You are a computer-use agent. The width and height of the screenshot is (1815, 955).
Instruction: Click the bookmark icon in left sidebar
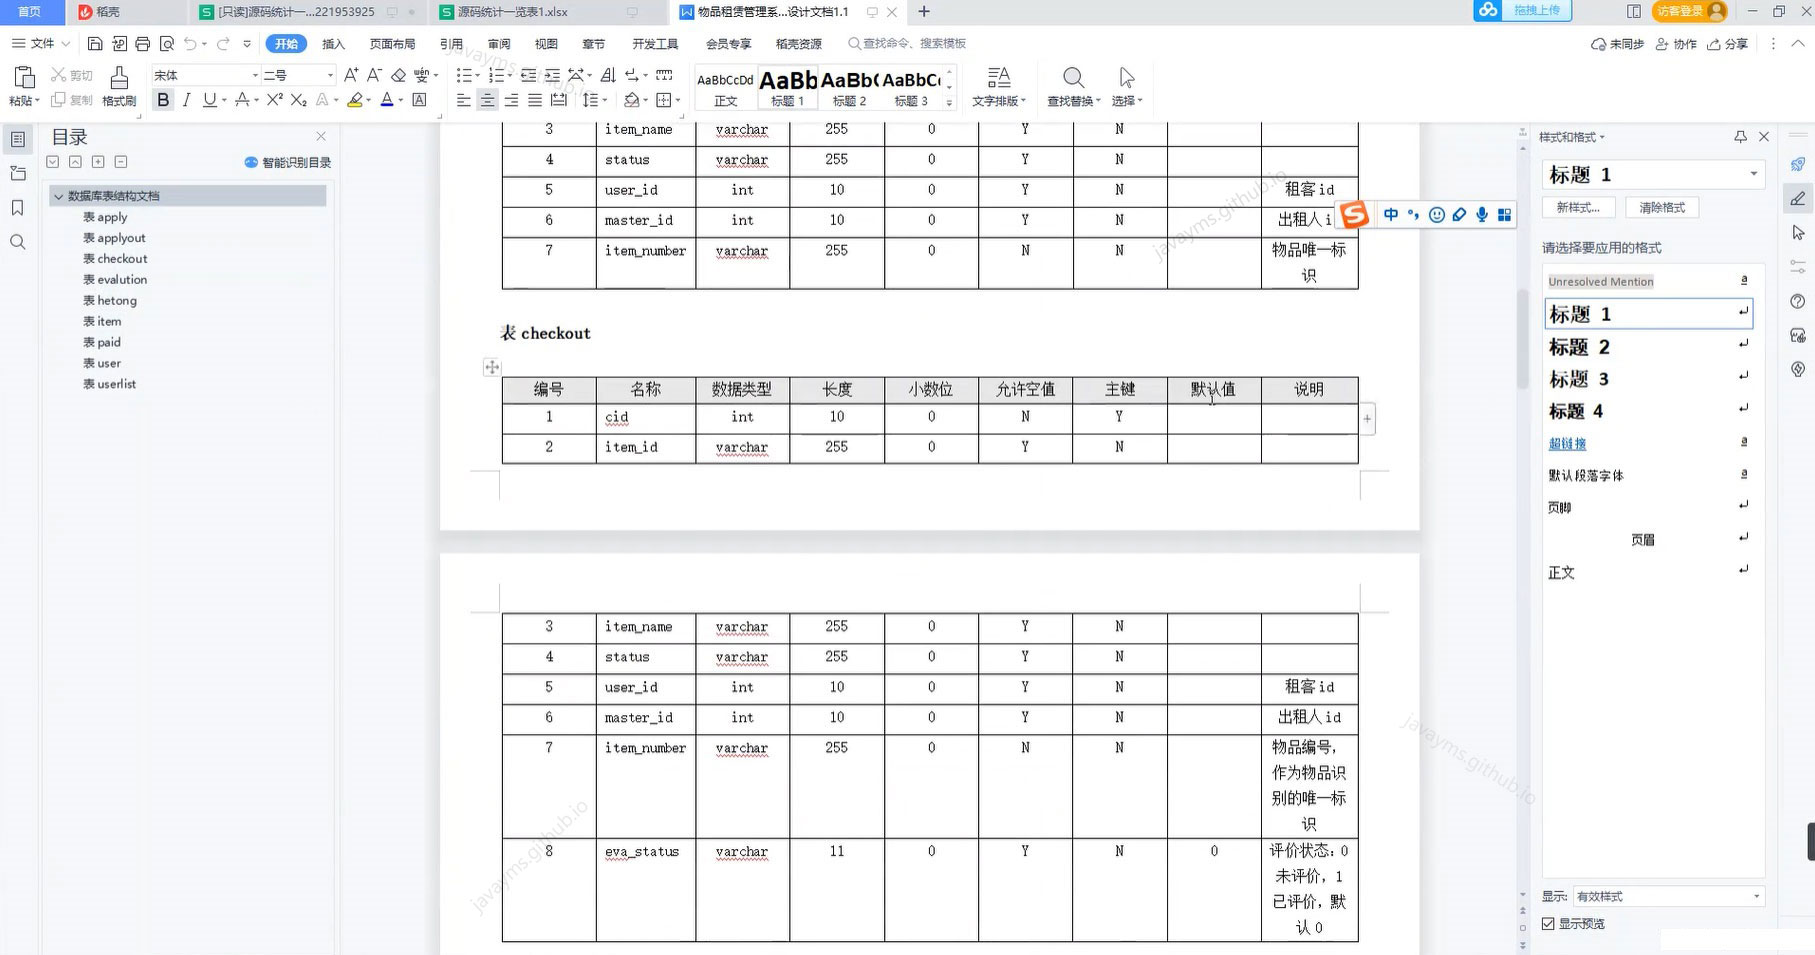[17, 208]
